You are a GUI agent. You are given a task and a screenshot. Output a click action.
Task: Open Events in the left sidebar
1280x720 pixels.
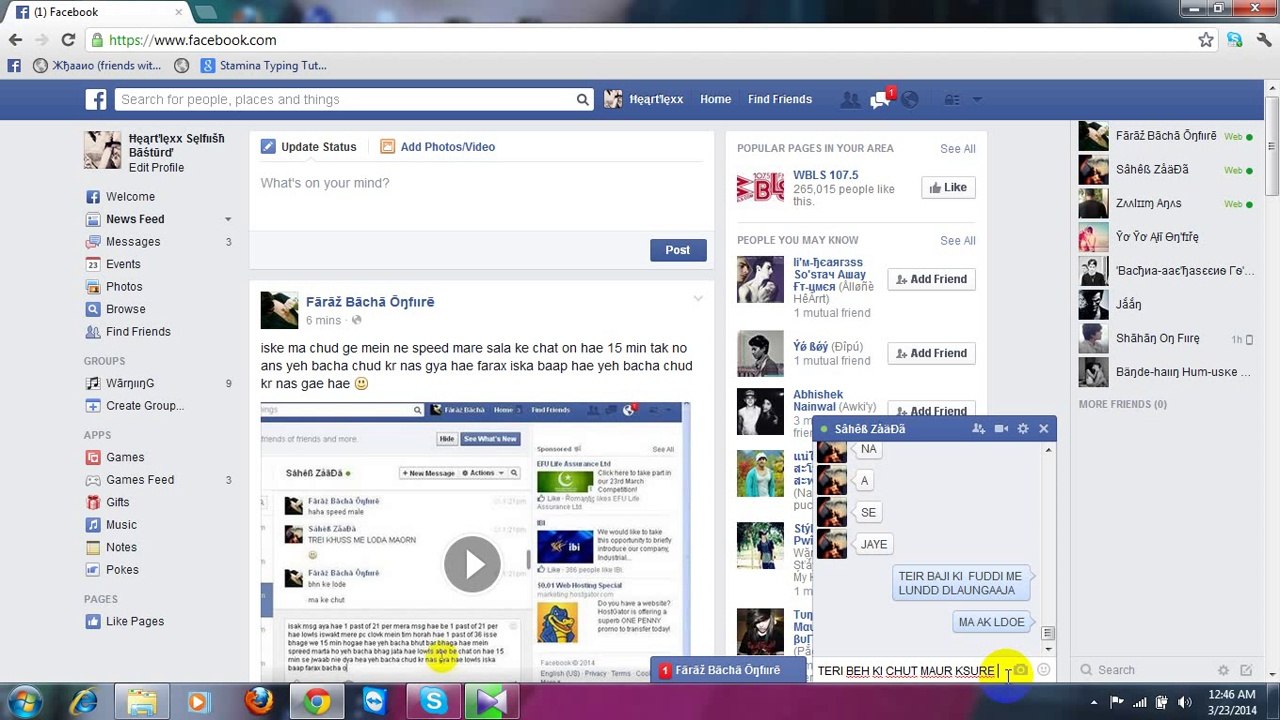click(x=123, y=264)
